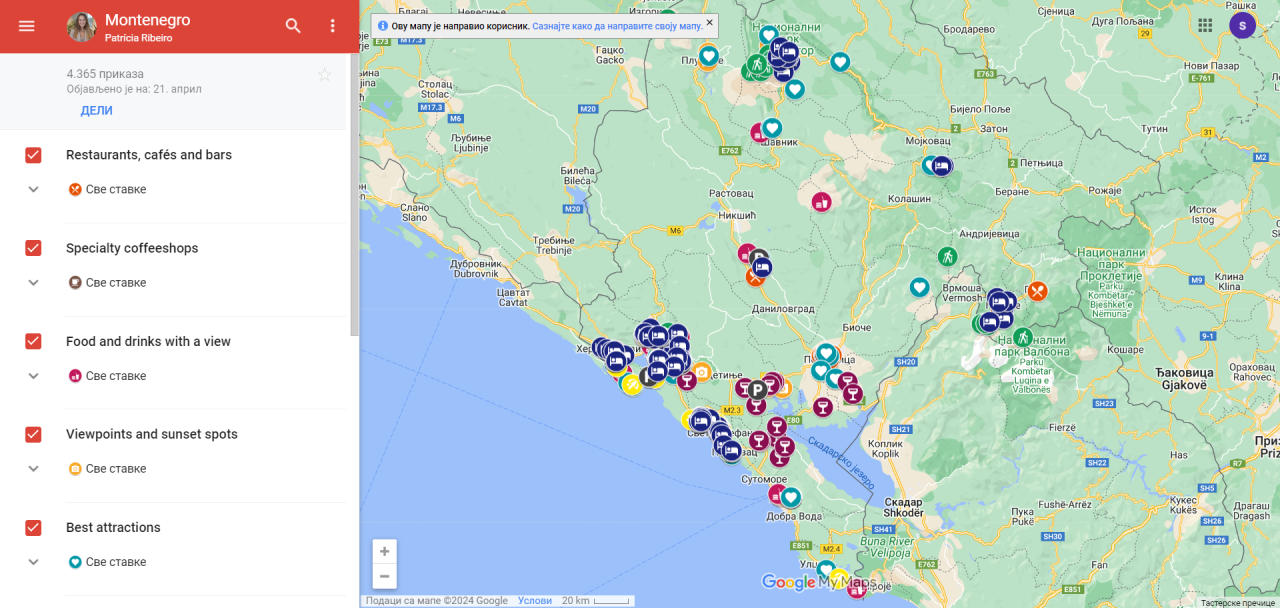Click the teal heart marker near Vermosh
The image size is (1280, 608).
(x=919, y=288)
